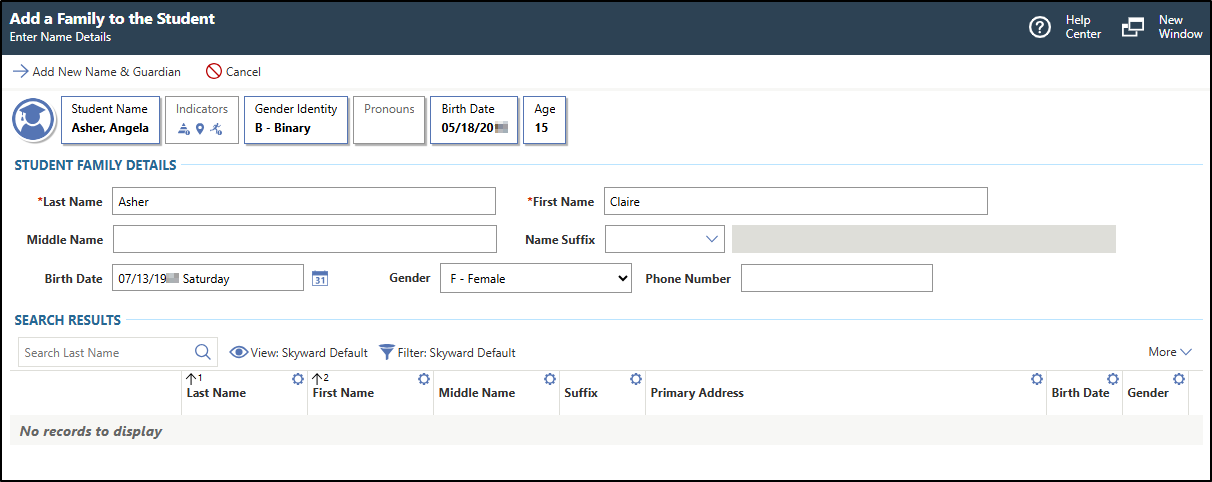Open the Gender dropdown list
Screen dimensions: 1212x482
[x=535, y=279]
